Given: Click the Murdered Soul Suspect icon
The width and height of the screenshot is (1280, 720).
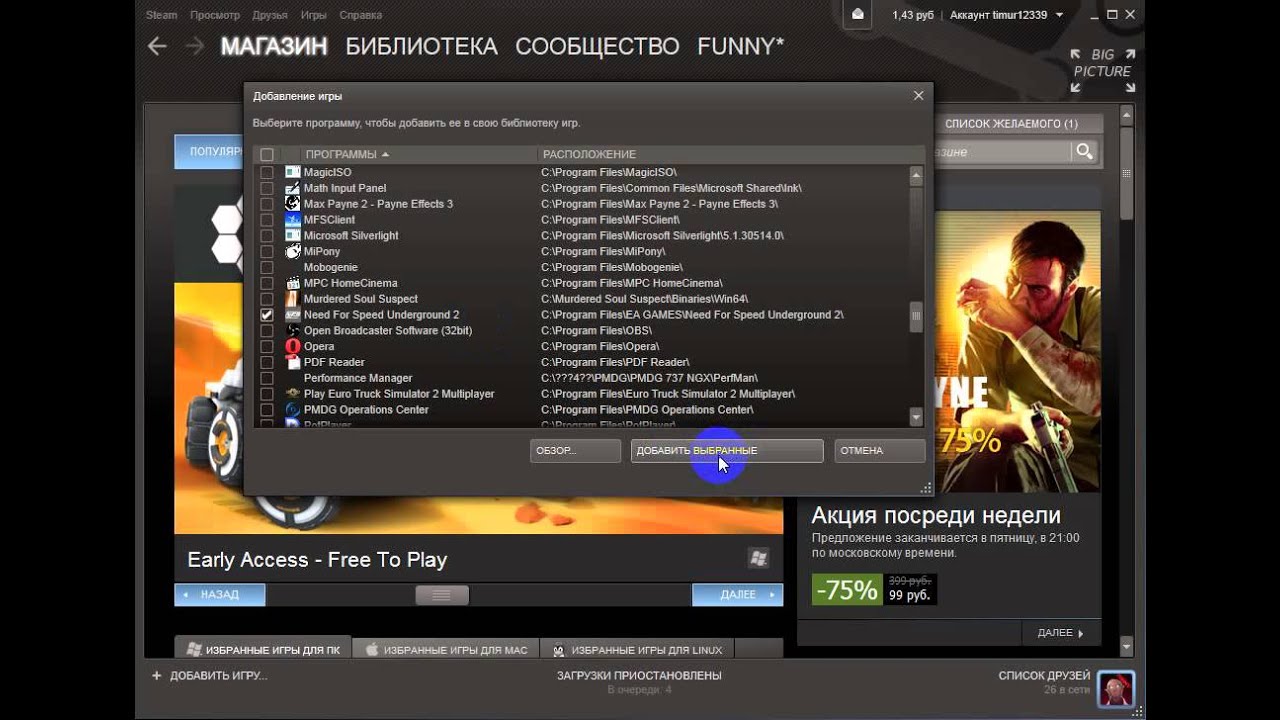Looking at the screenshot, I should (292, 299).
